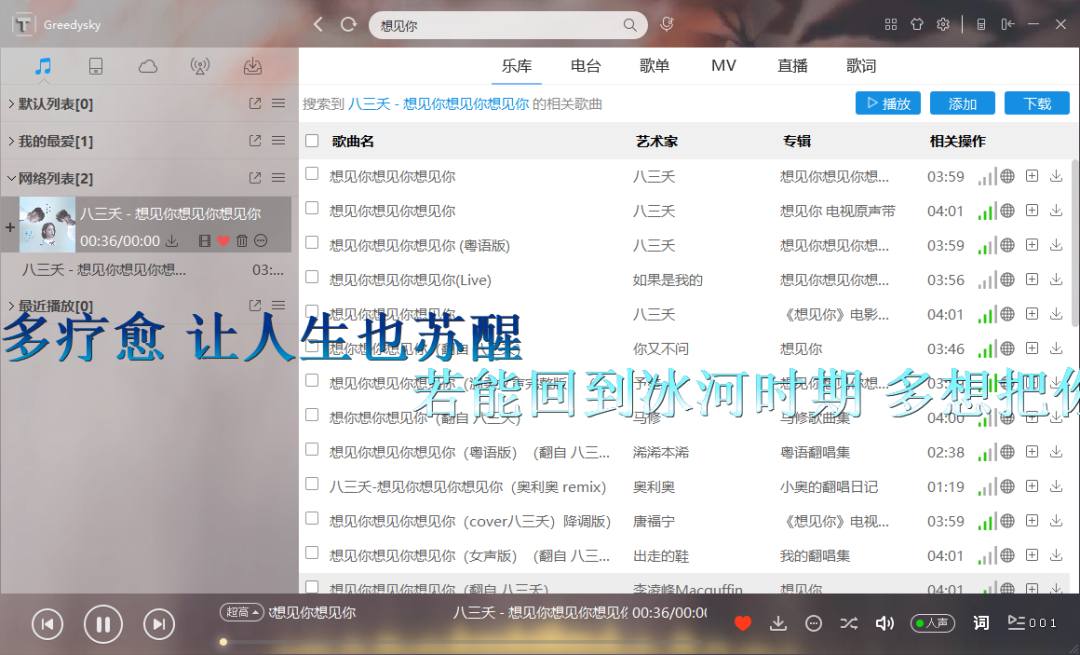
Task: Click plus icon beside album thumbnail
Action: point(10,227)
